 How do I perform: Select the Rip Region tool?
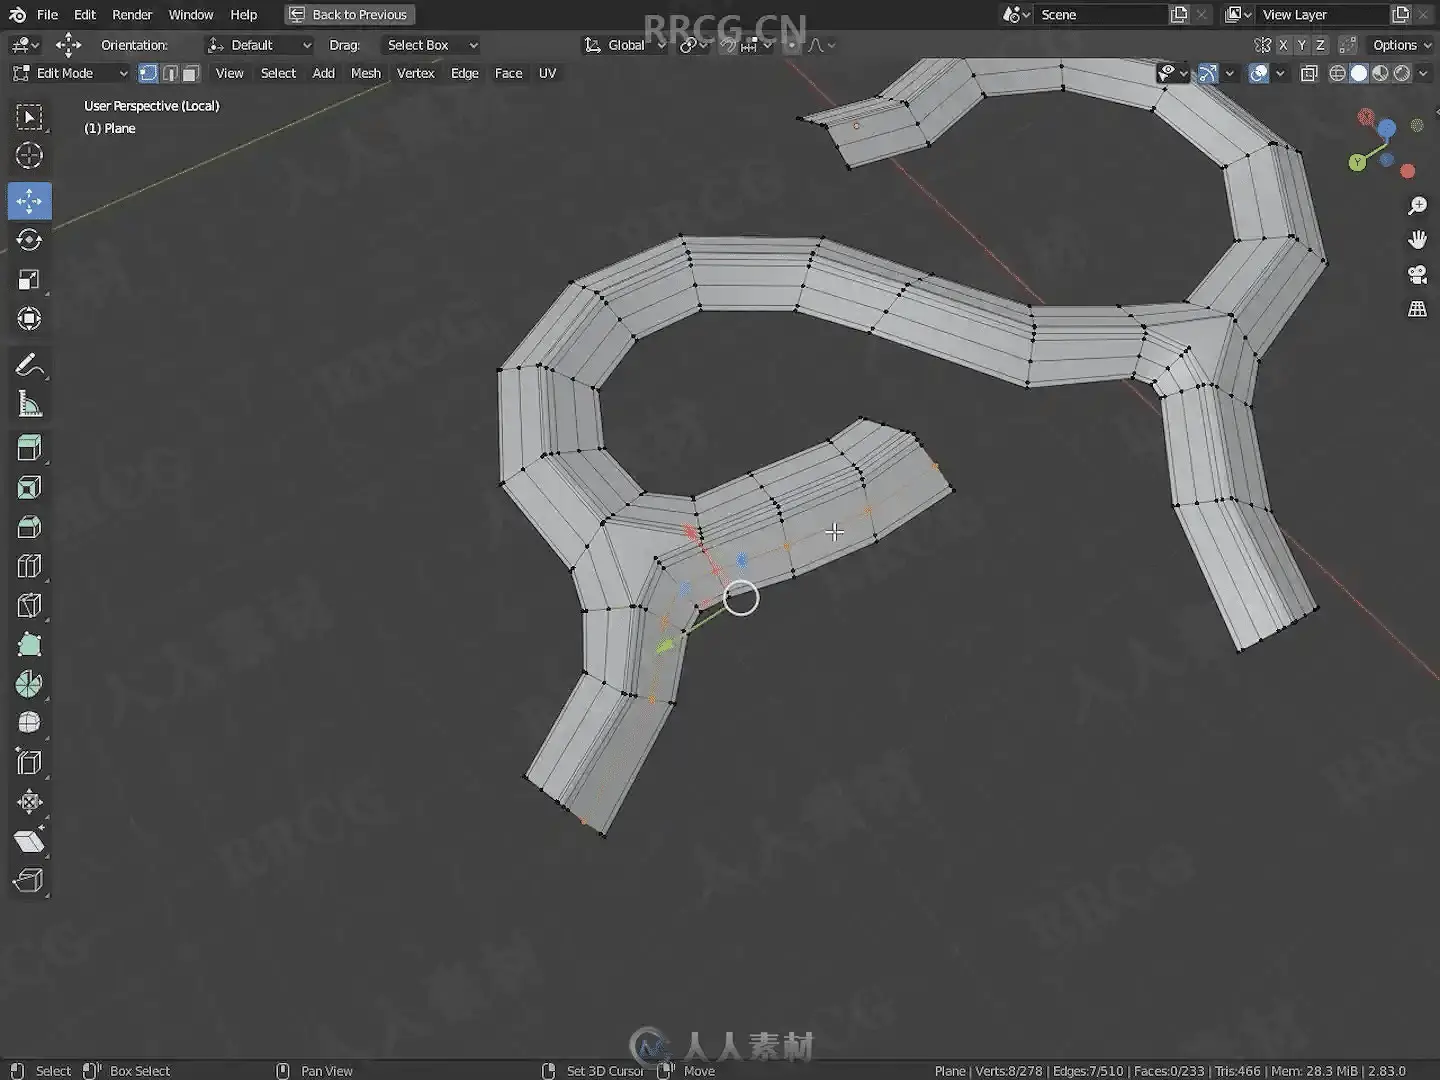(x=29, y=880)
